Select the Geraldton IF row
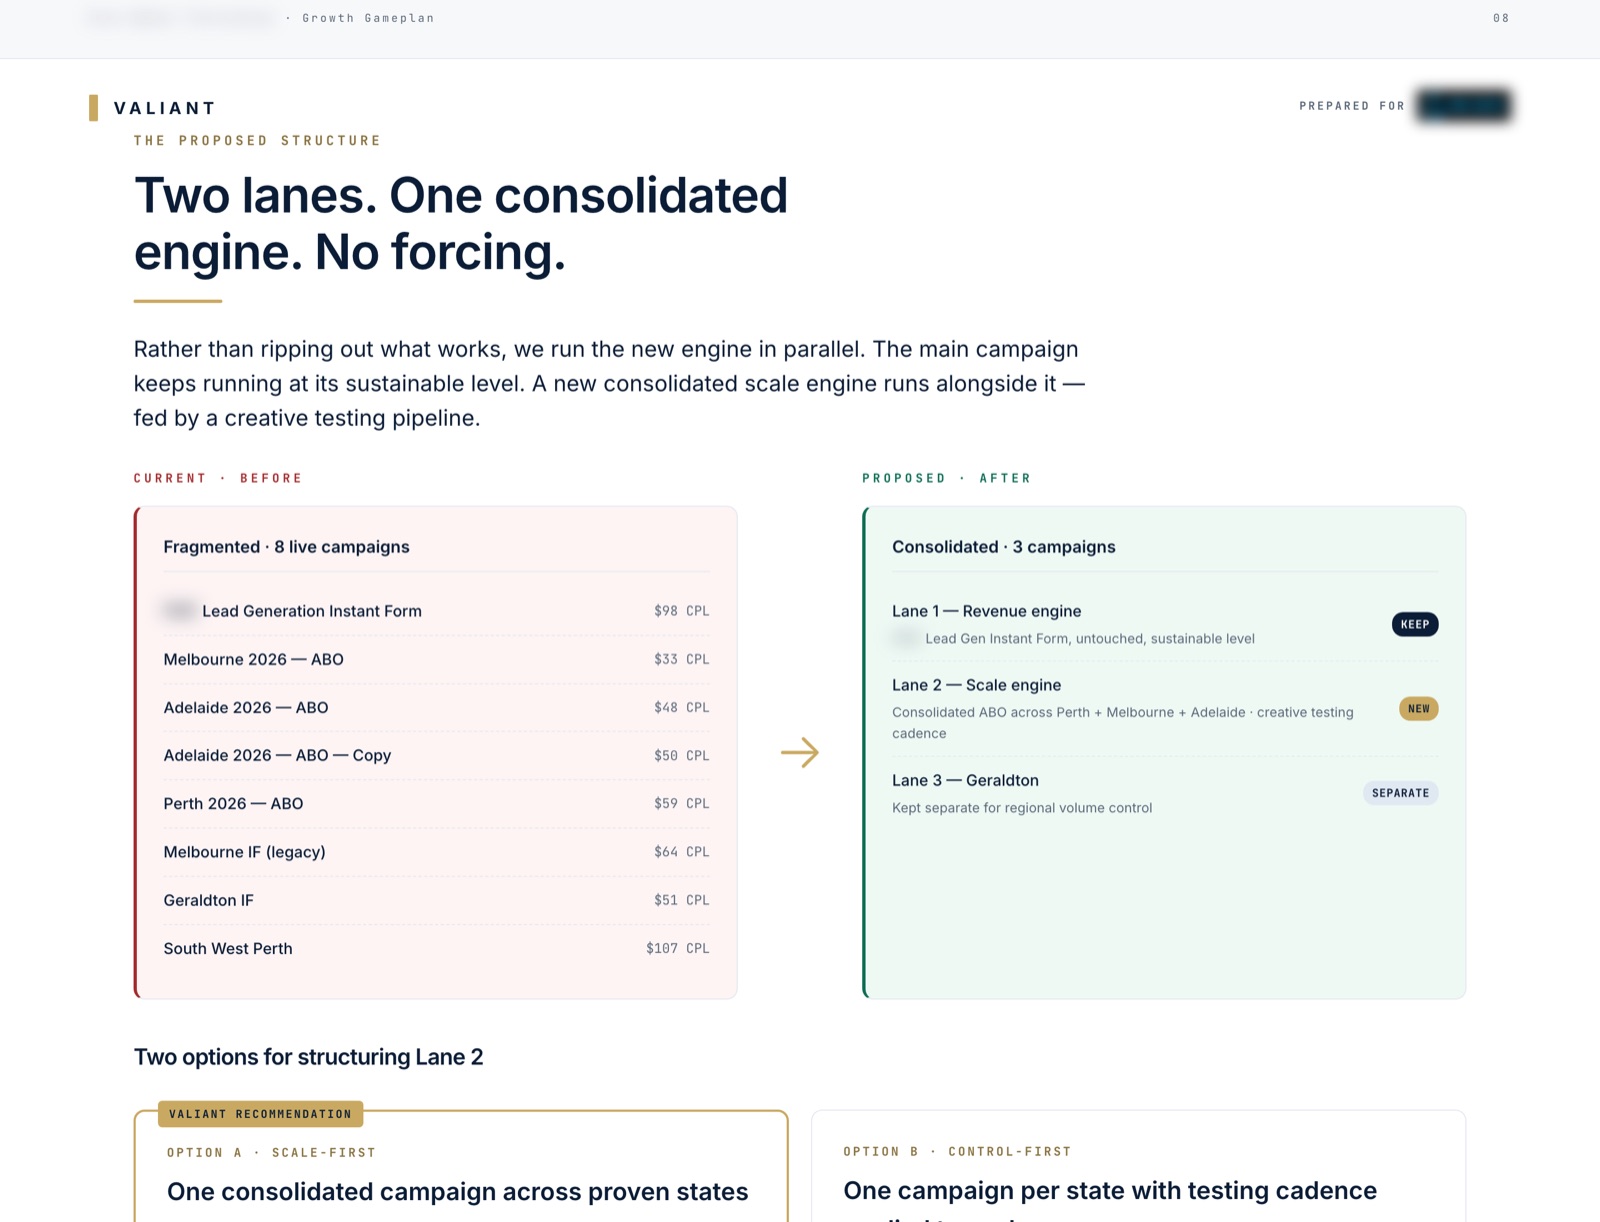 (x=436, y=900)
